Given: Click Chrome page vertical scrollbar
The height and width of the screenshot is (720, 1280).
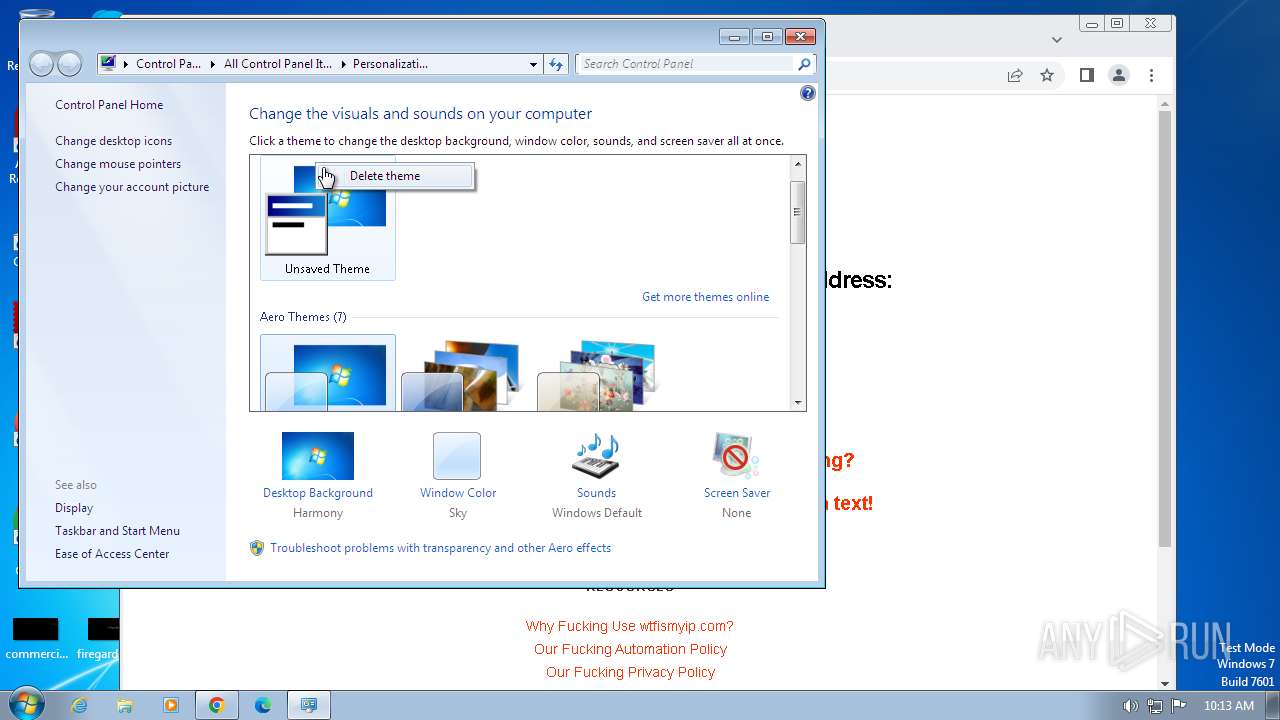Looking at the screenshot, I should [x=1165, y=328].
